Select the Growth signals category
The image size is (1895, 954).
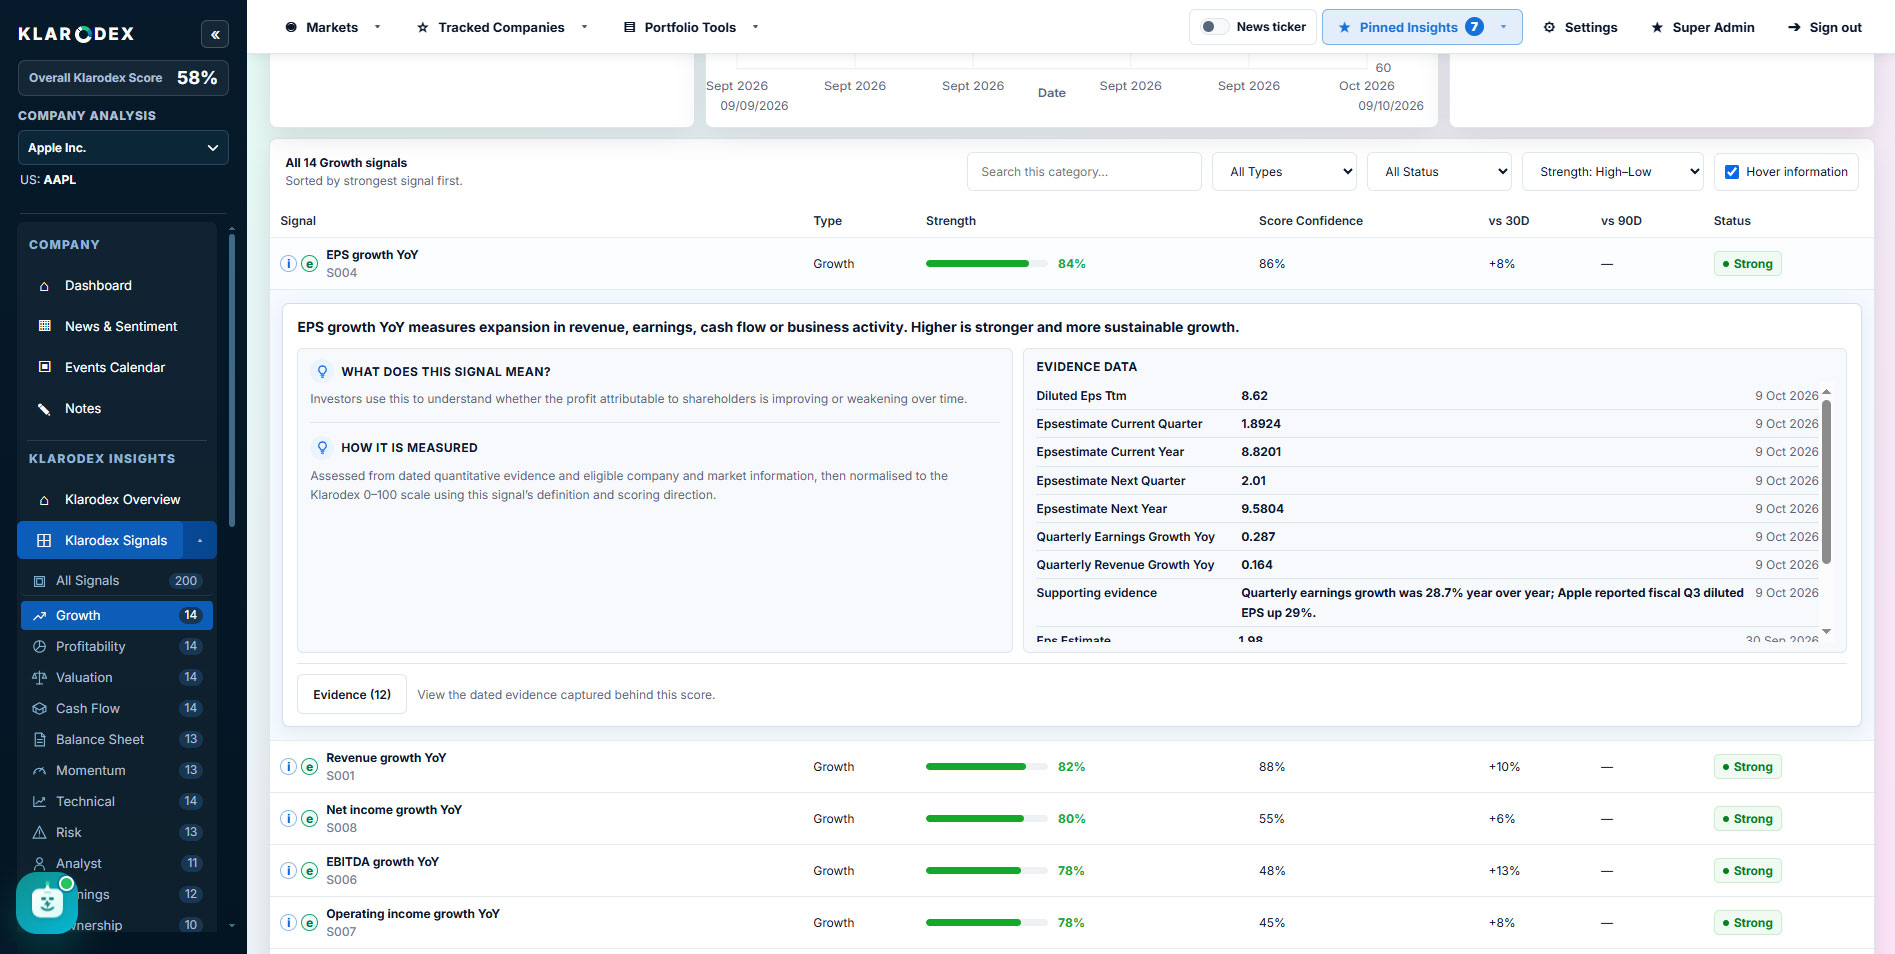tap(117, 616)
